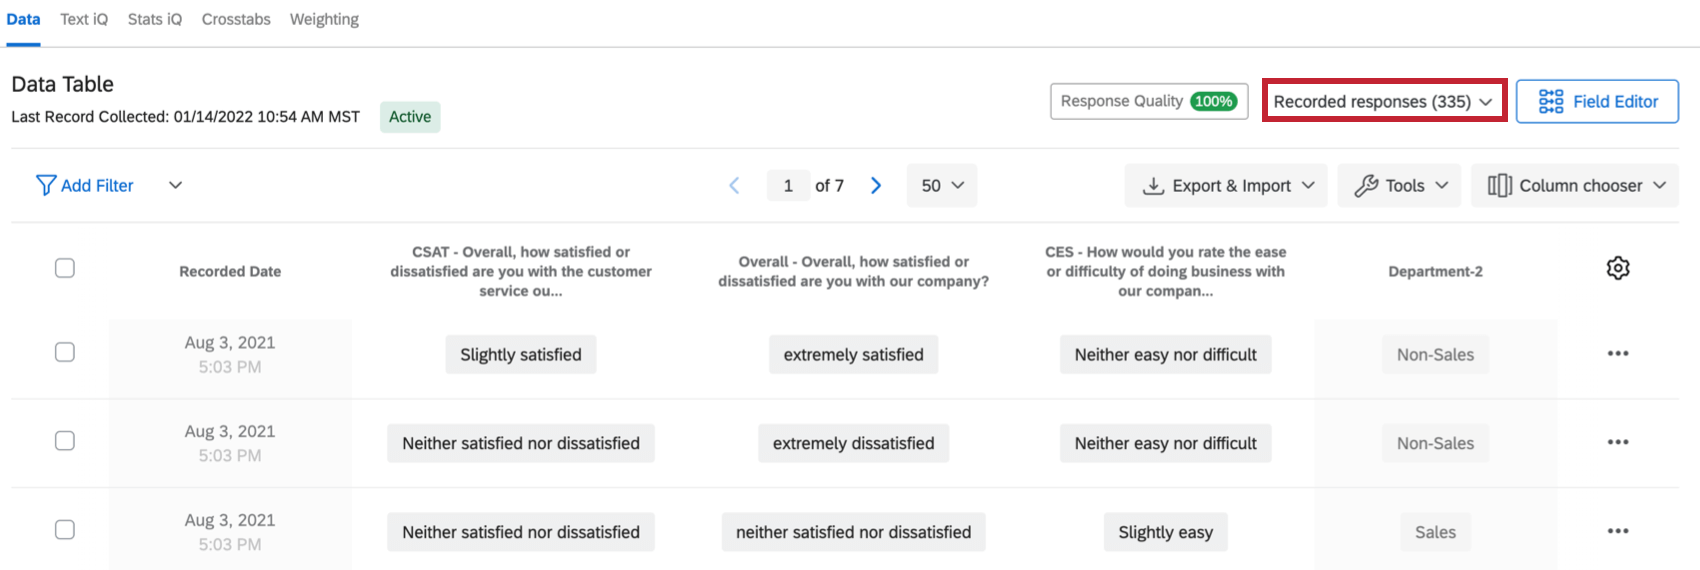The height and width of the screenshot is (570, 1700).
Task: Expand the Column chooser dropdown
Action: click(1575, 186)
